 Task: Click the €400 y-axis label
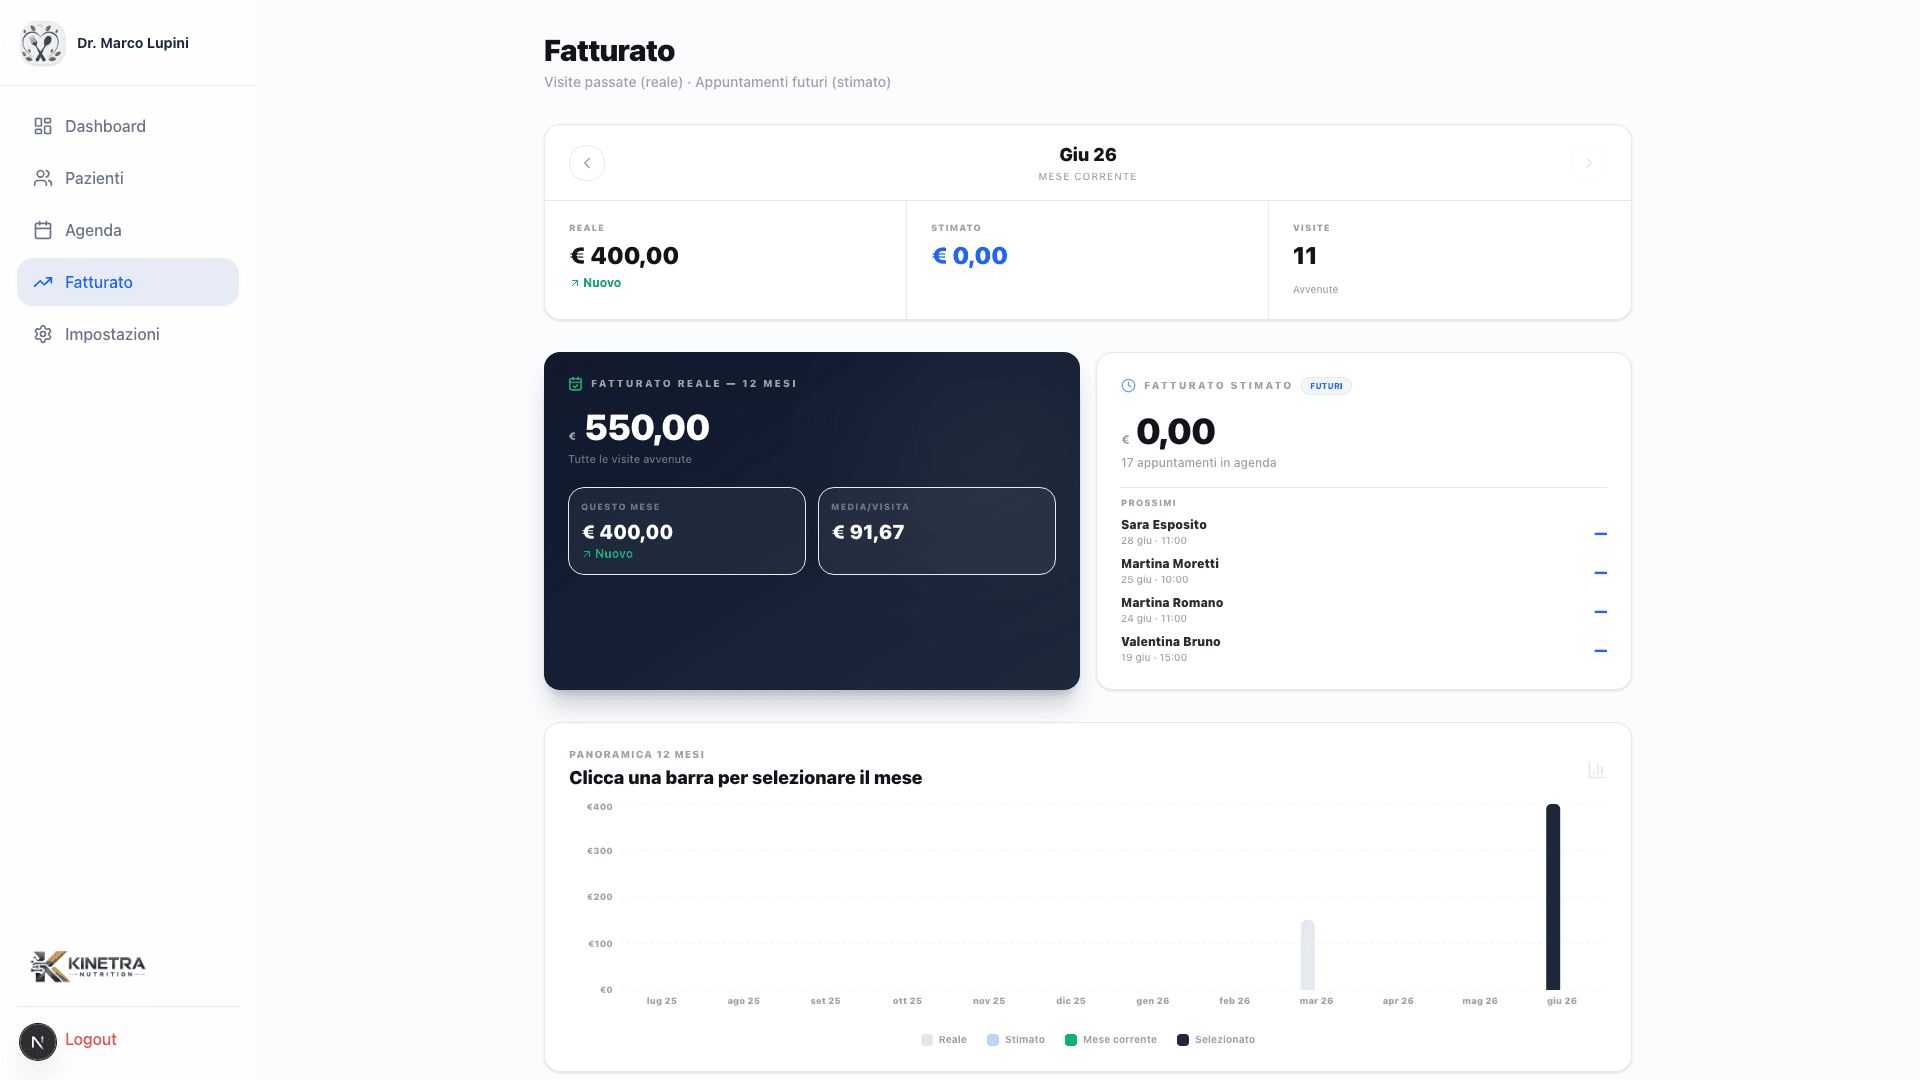pyautogui.click(x=600, y=807)
